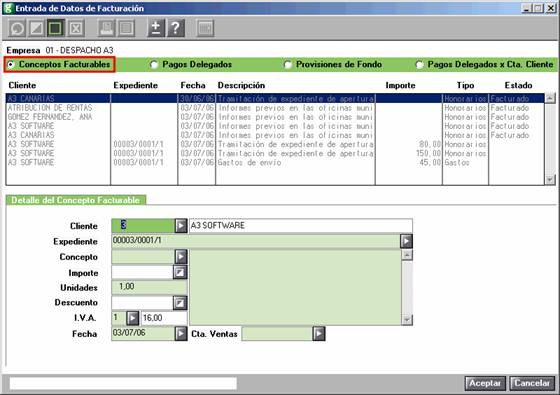Click the I.V.A. type code field showing 1
The height and width of the screenshot is (395, 560).
click(119, 318)
